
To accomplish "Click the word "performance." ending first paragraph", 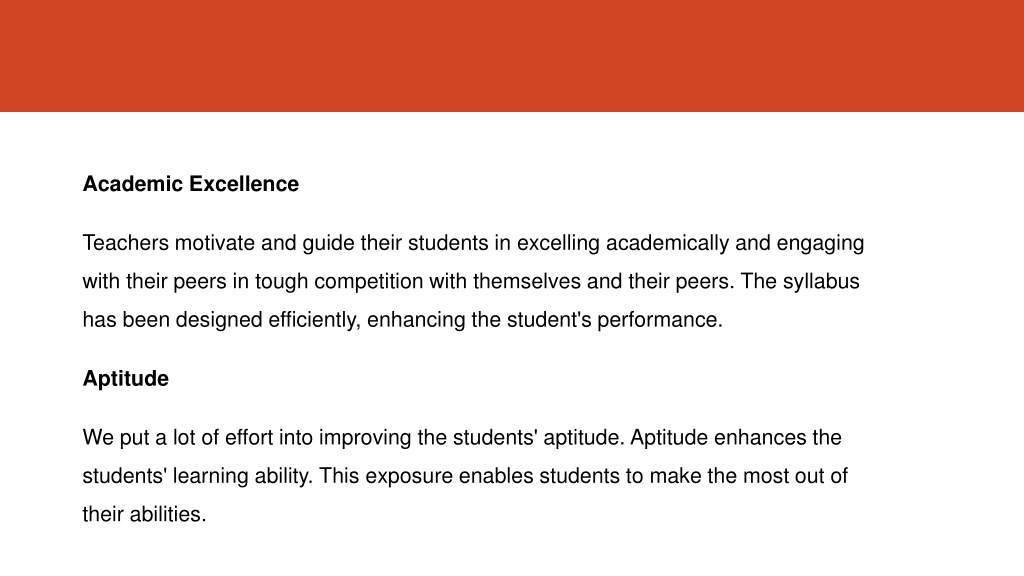I will (660, 321).
